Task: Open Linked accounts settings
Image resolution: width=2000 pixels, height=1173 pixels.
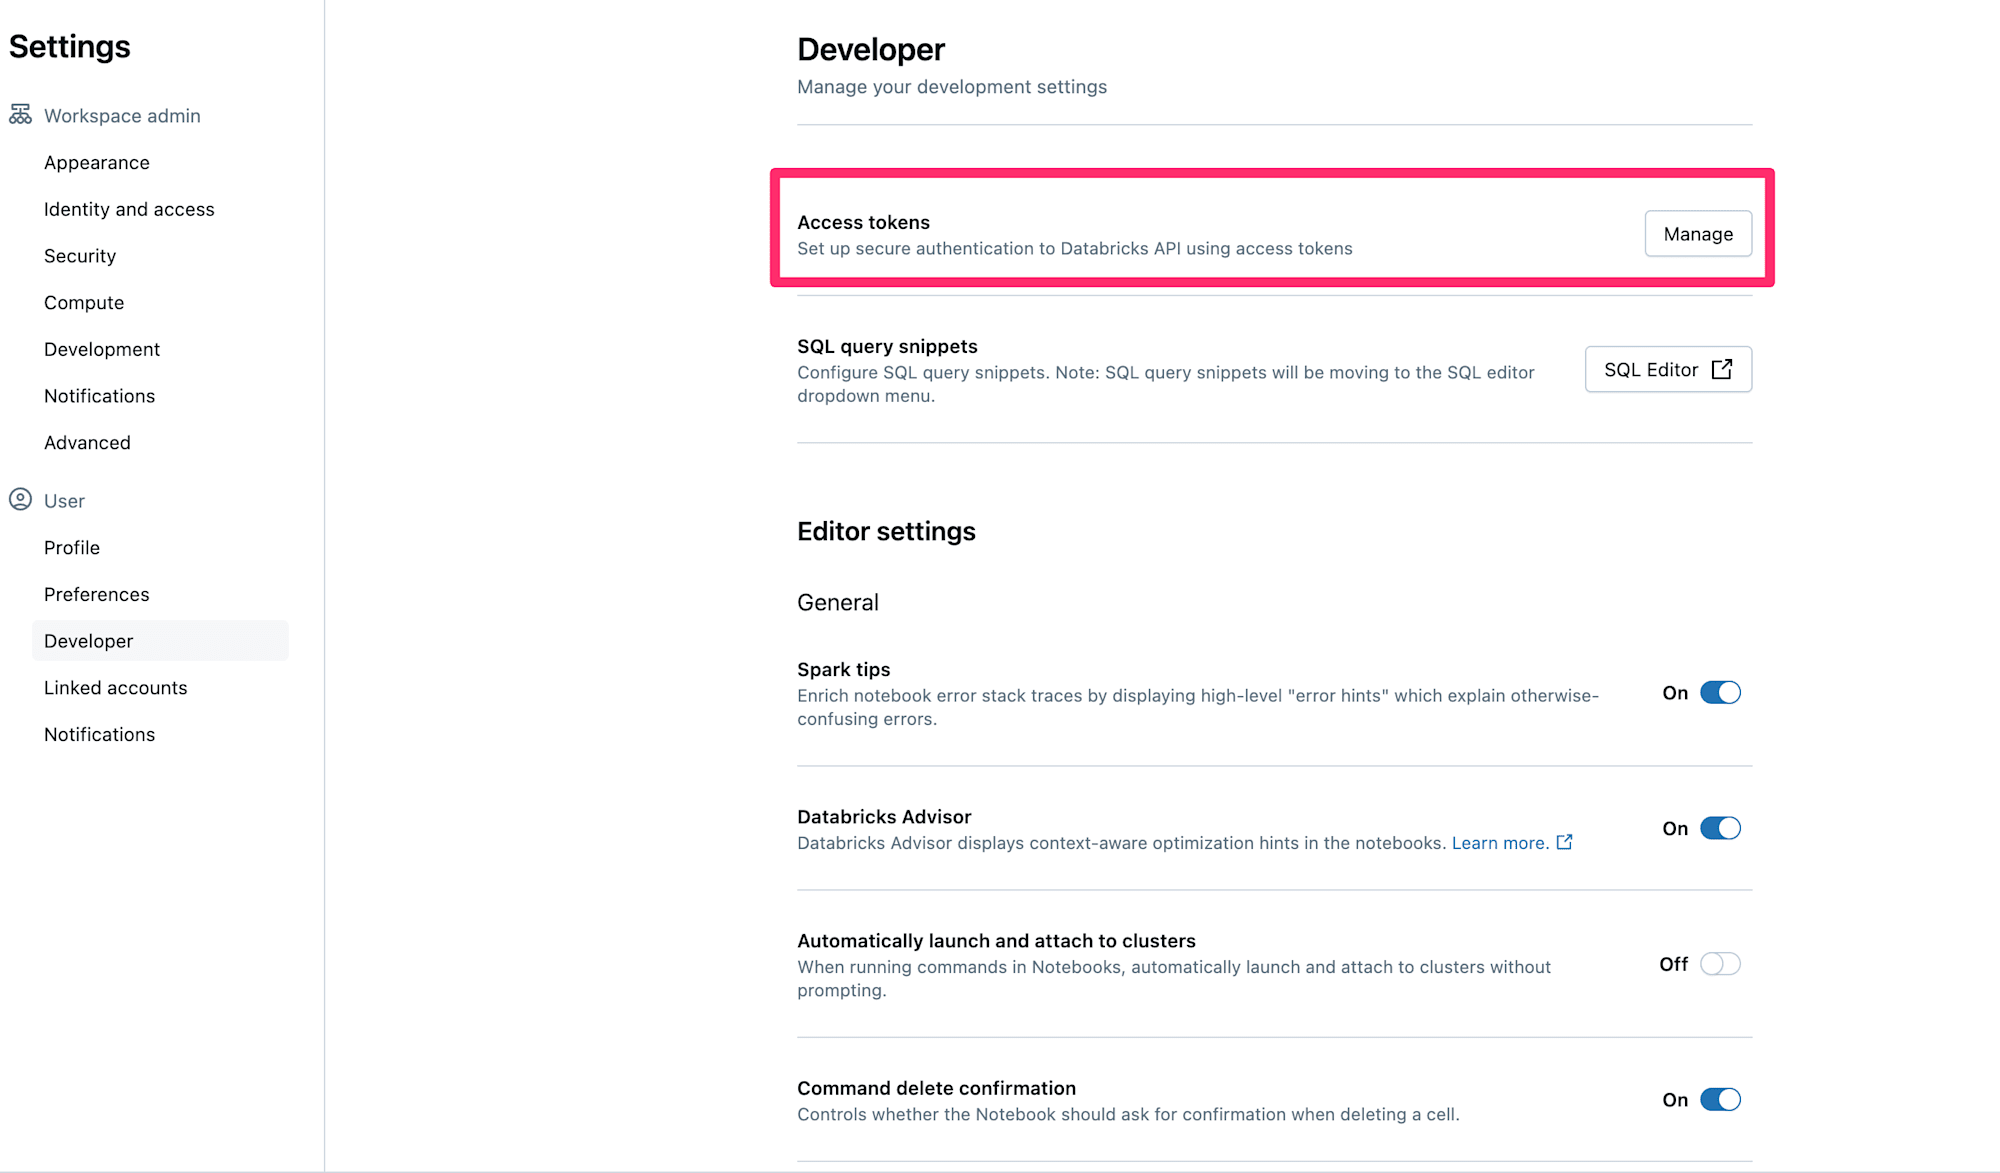Action: (116, 687)
